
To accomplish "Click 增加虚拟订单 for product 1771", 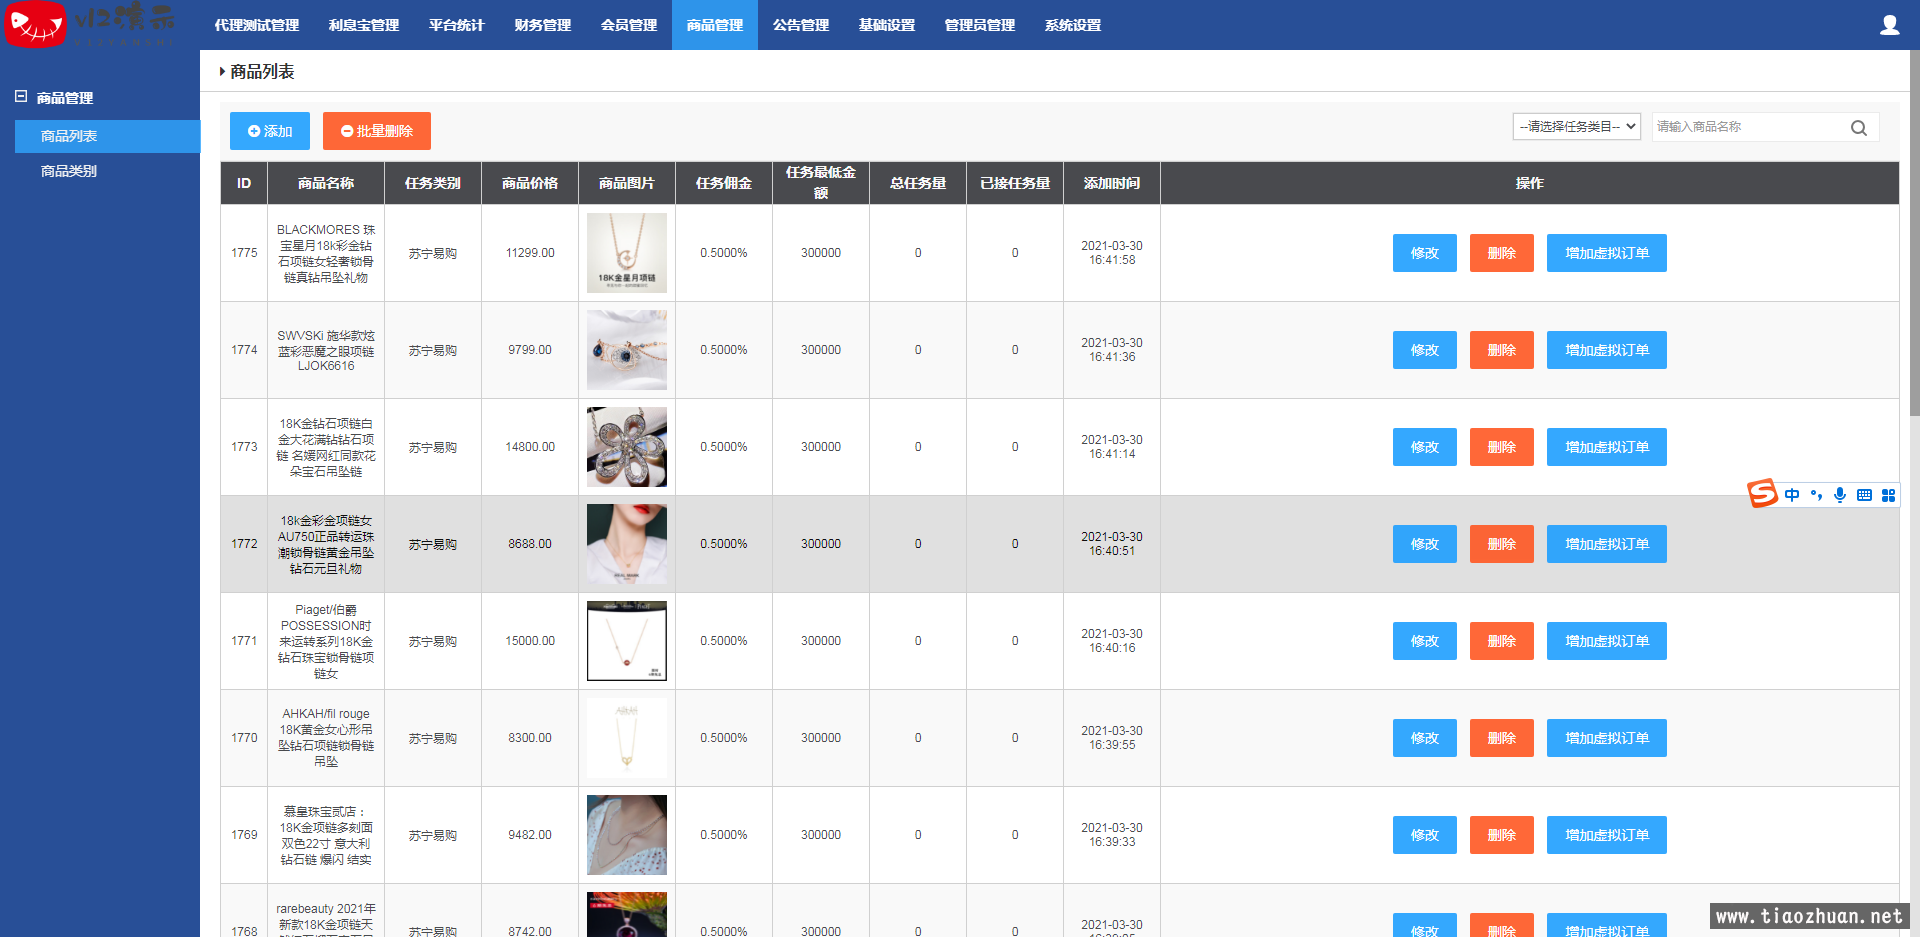I will tap(1607, 641).
